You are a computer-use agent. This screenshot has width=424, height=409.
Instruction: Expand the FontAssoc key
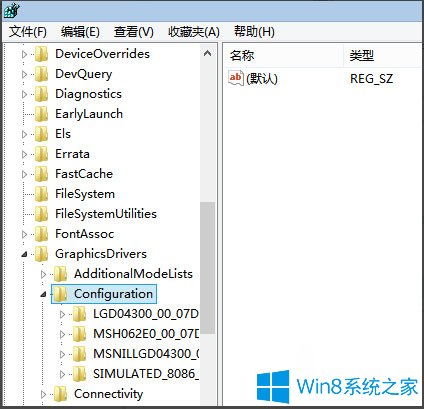pos(24,234)
